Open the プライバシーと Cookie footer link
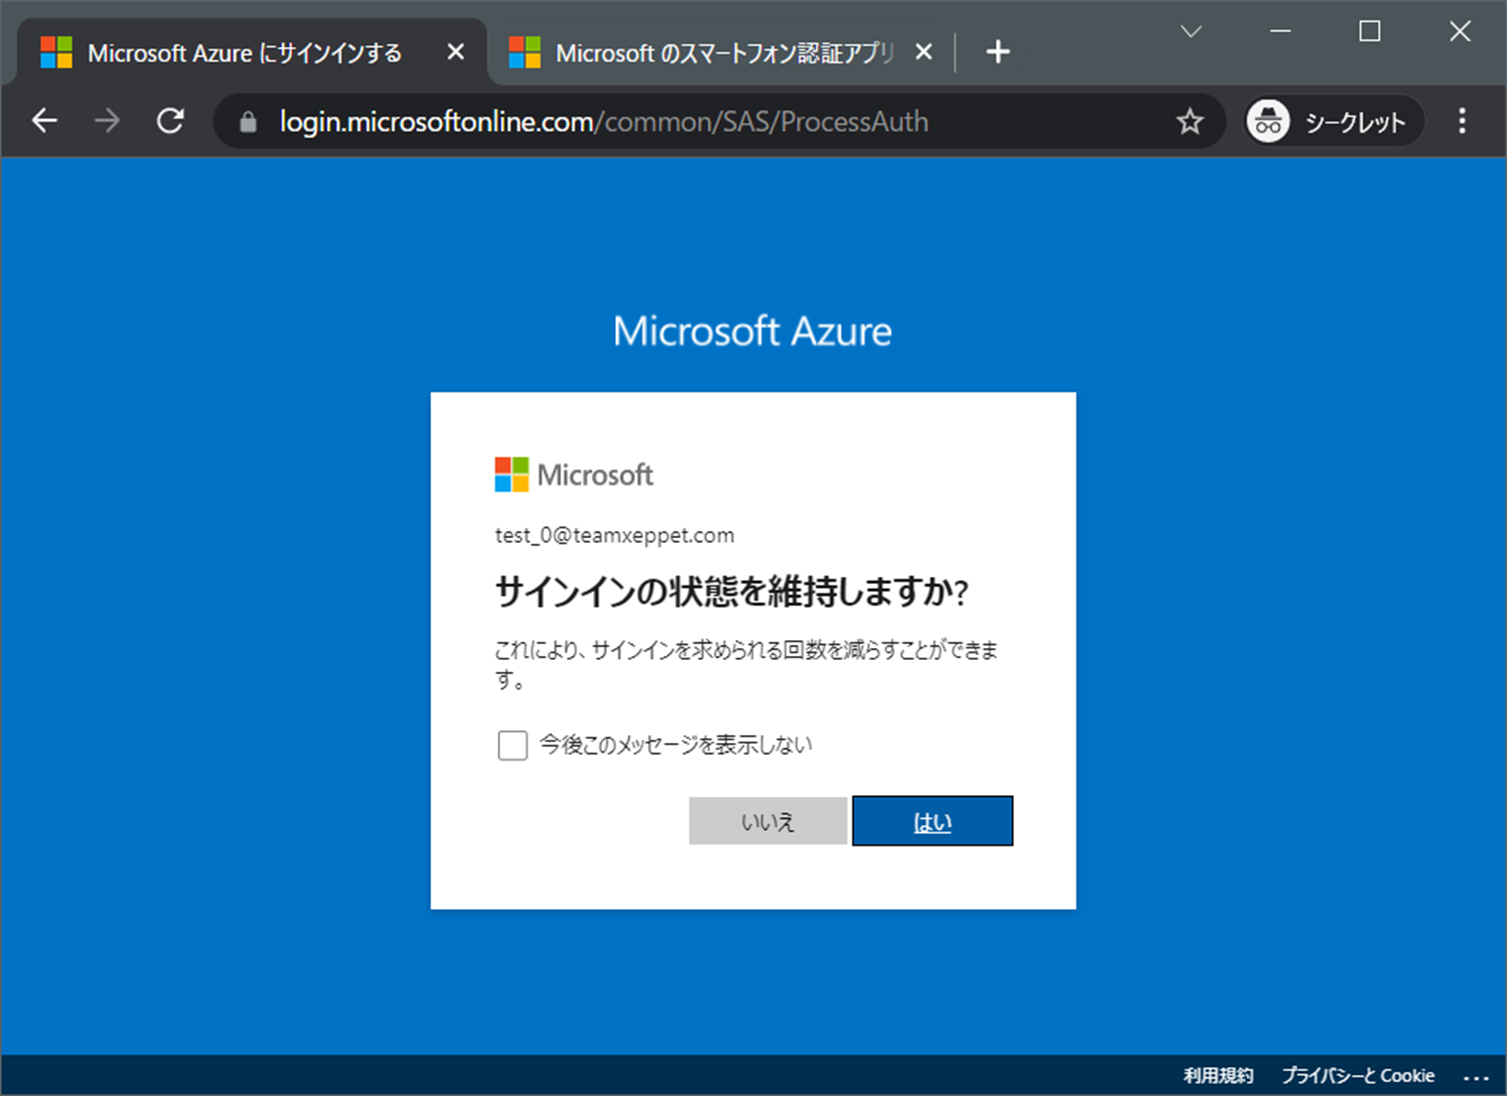Screen dimensions: 1507x1096 coord(1358,1076)
